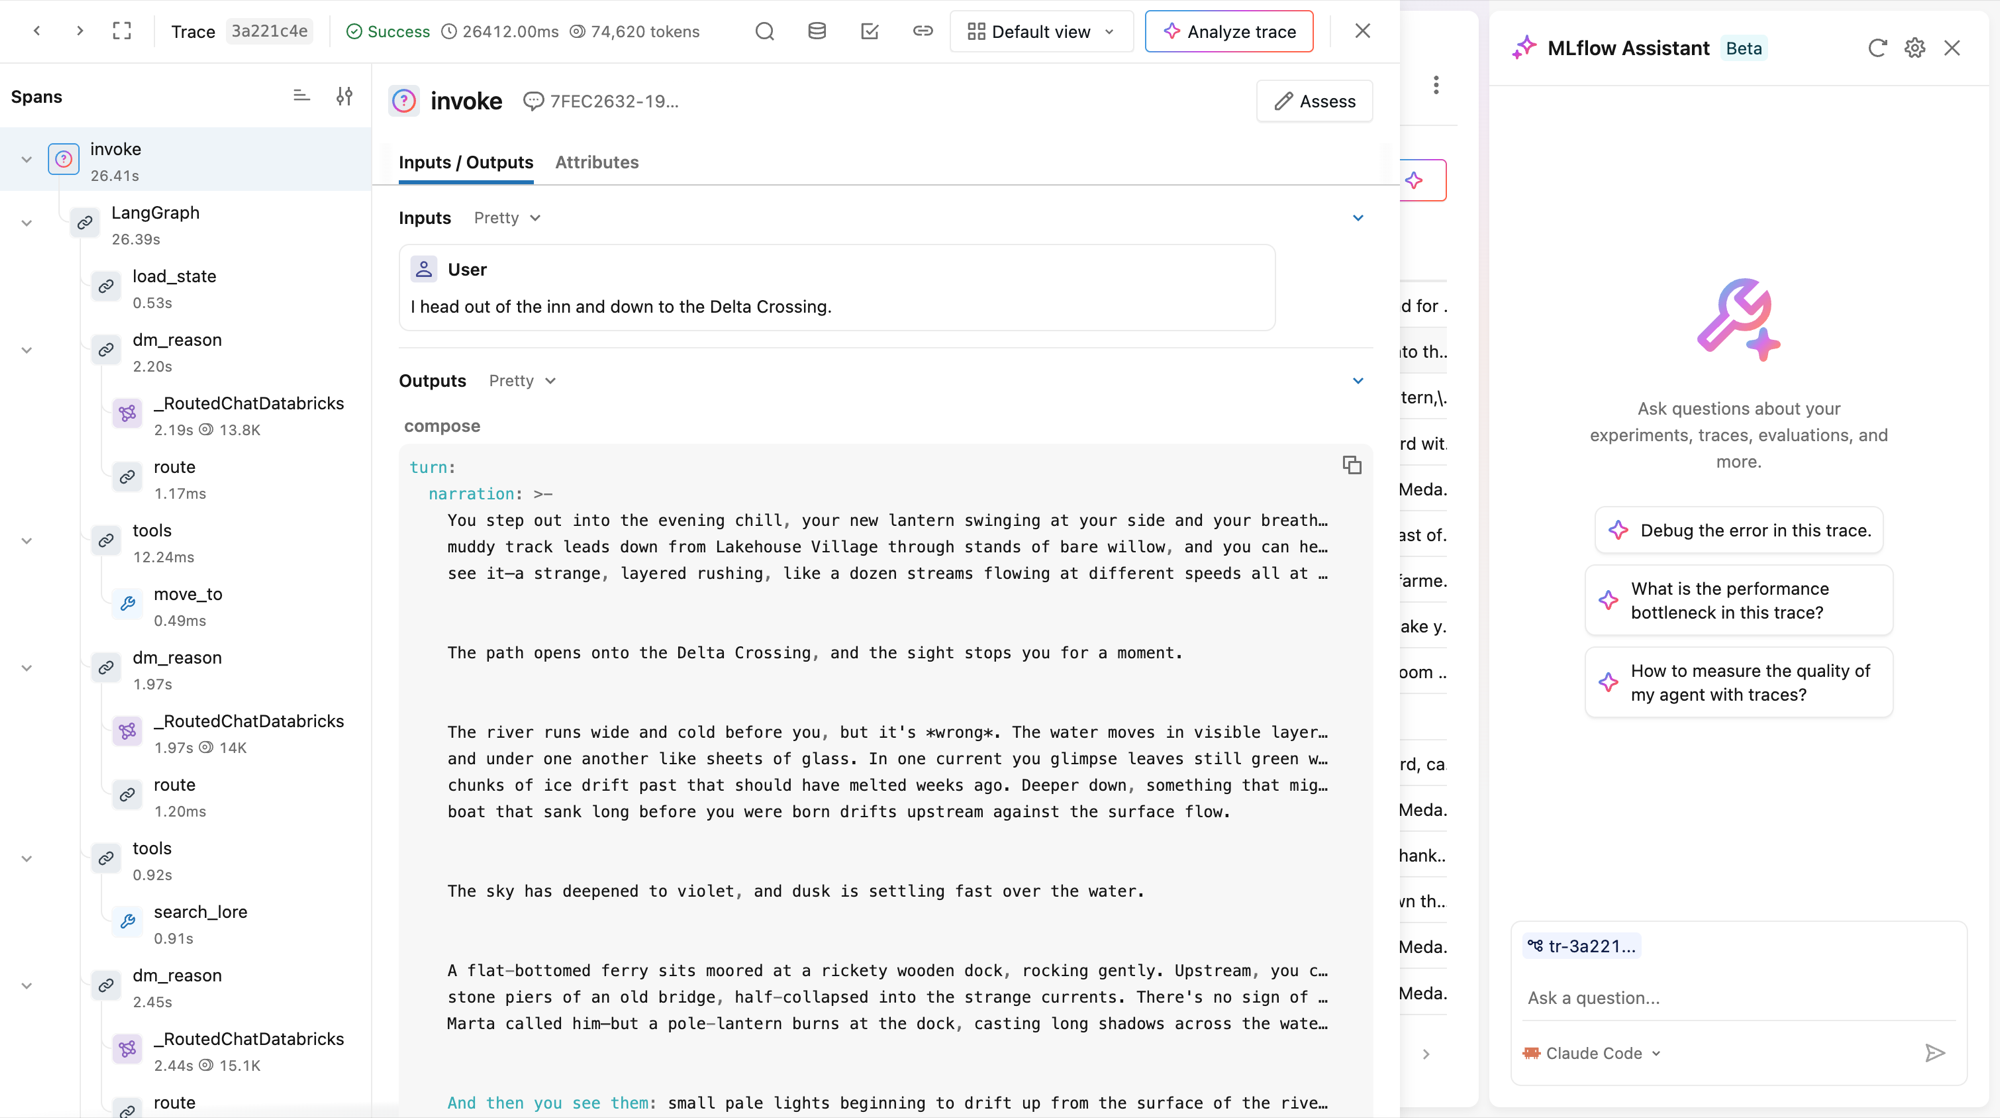Click the database icon in trace header
The width and height of the screenshot is (2000, 1118).
coord(817,31)
